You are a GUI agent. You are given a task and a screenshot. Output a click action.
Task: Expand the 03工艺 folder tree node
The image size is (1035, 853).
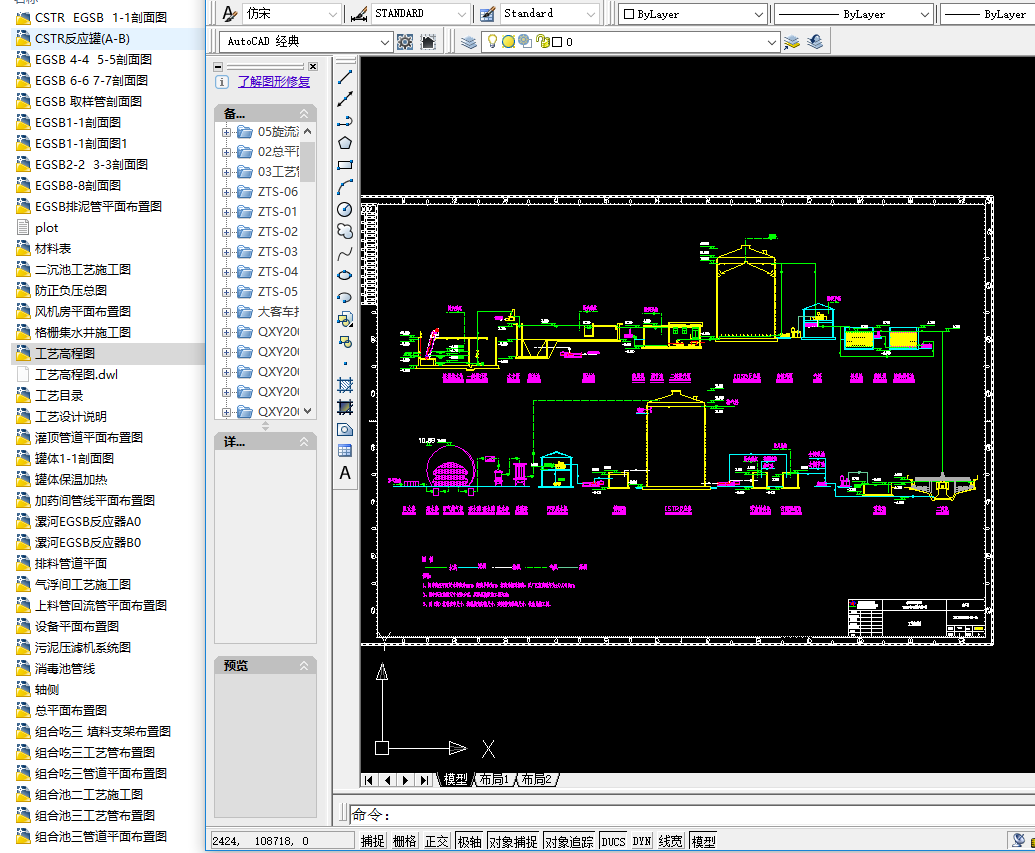click(227, 172)
